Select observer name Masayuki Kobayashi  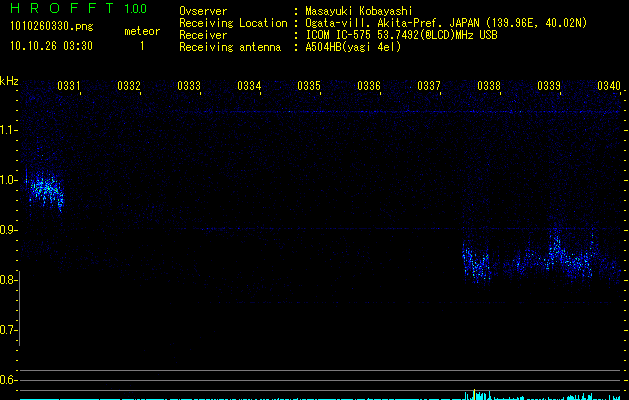(359, 11)
